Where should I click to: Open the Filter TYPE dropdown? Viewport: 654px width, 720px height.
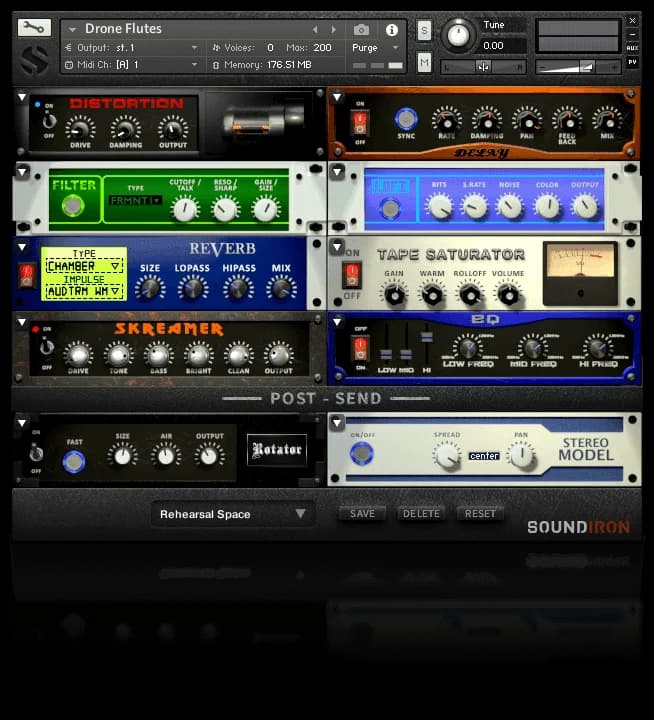135,201
